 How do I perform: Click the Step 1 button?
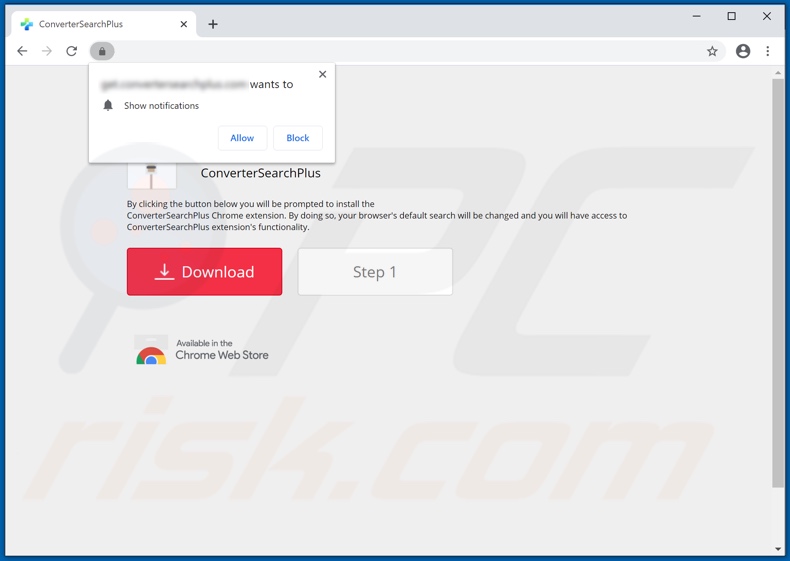(x=375, y=272)
